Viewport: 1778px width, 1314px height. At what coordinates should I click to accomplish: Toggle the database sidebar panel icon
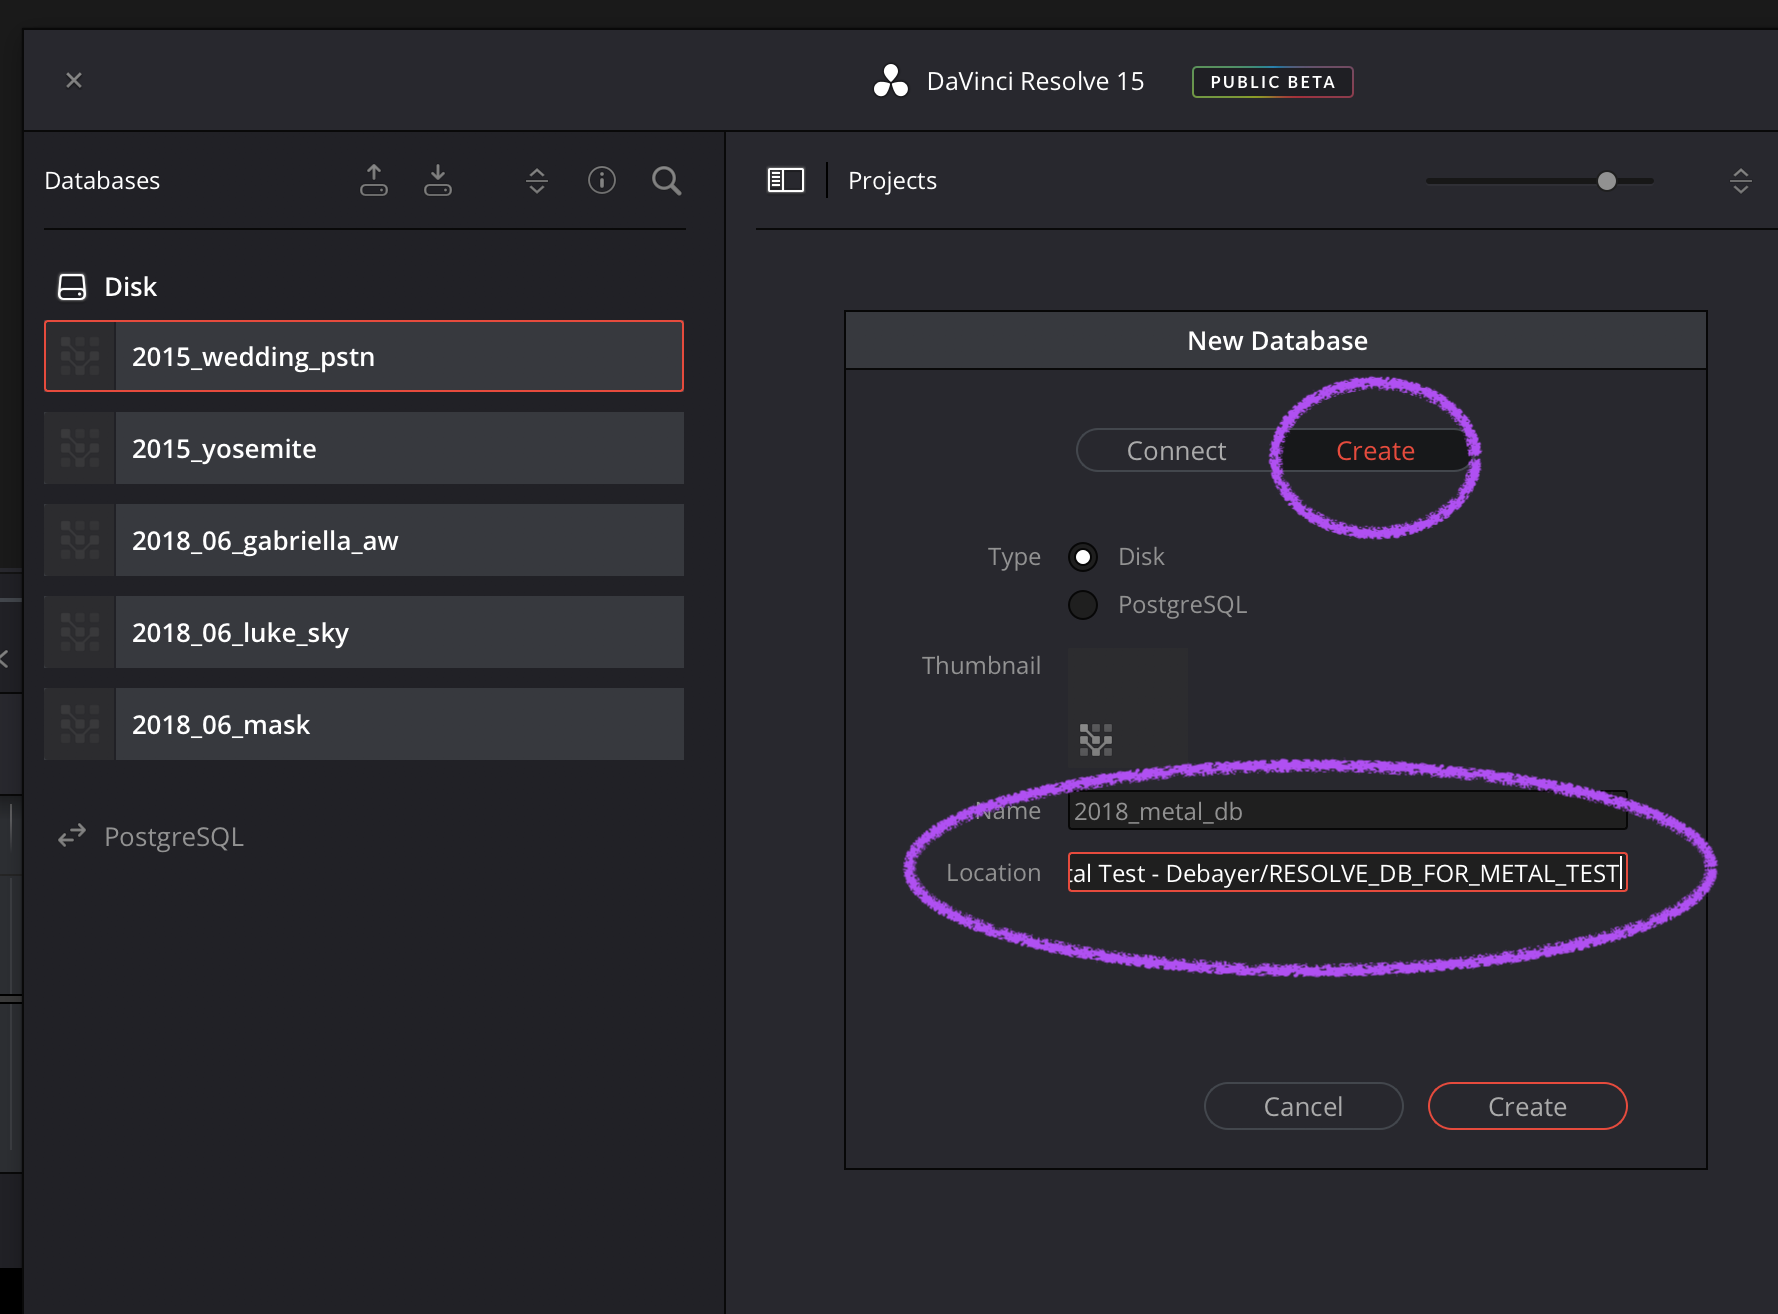pos(786,180)
